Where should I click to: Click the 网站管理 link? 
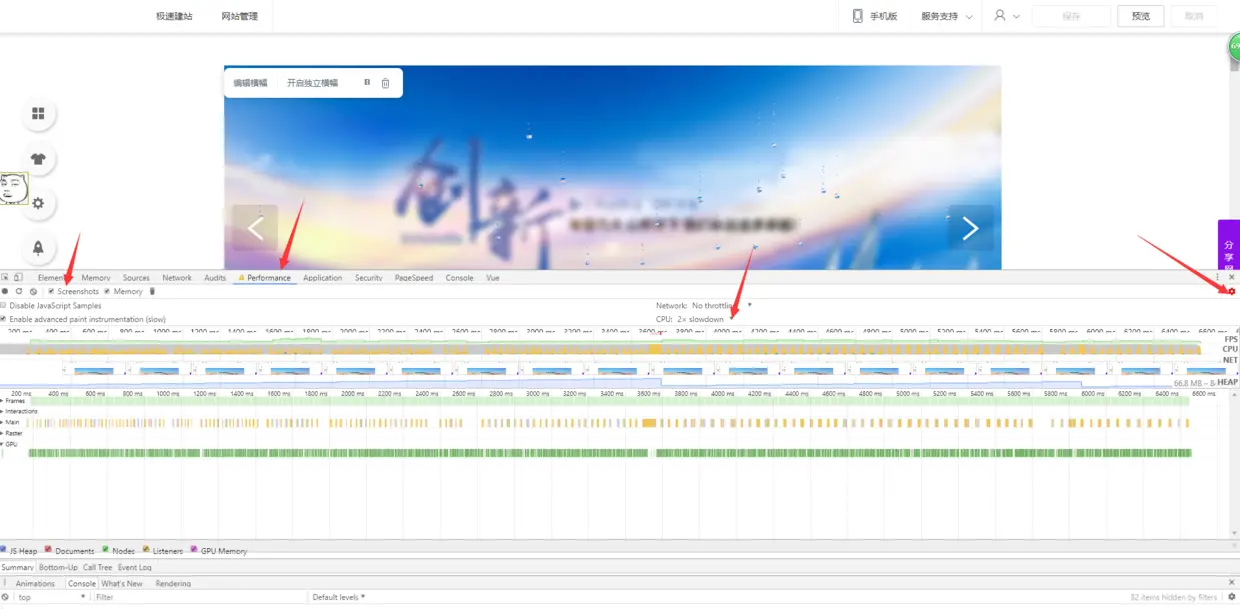[239, 16]
